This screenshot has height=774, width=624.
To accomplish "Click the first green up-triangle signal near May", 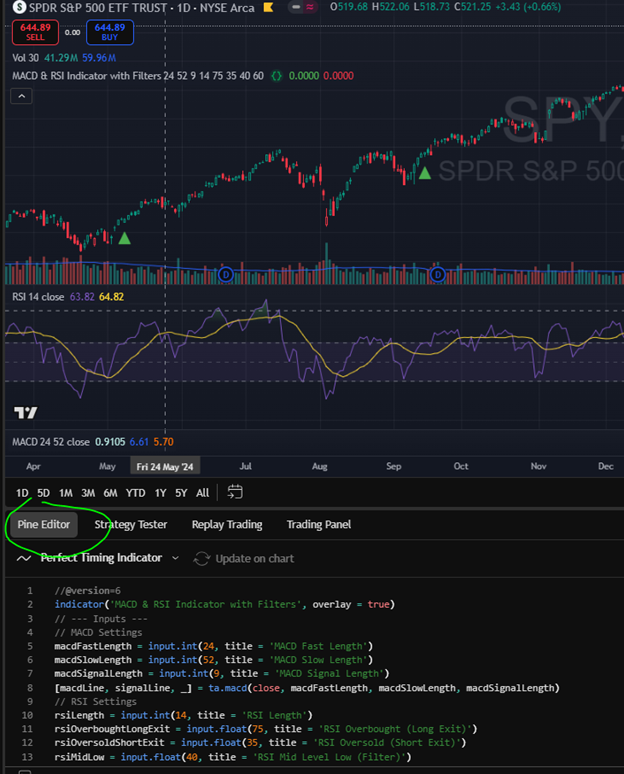I will coord(124,238).
